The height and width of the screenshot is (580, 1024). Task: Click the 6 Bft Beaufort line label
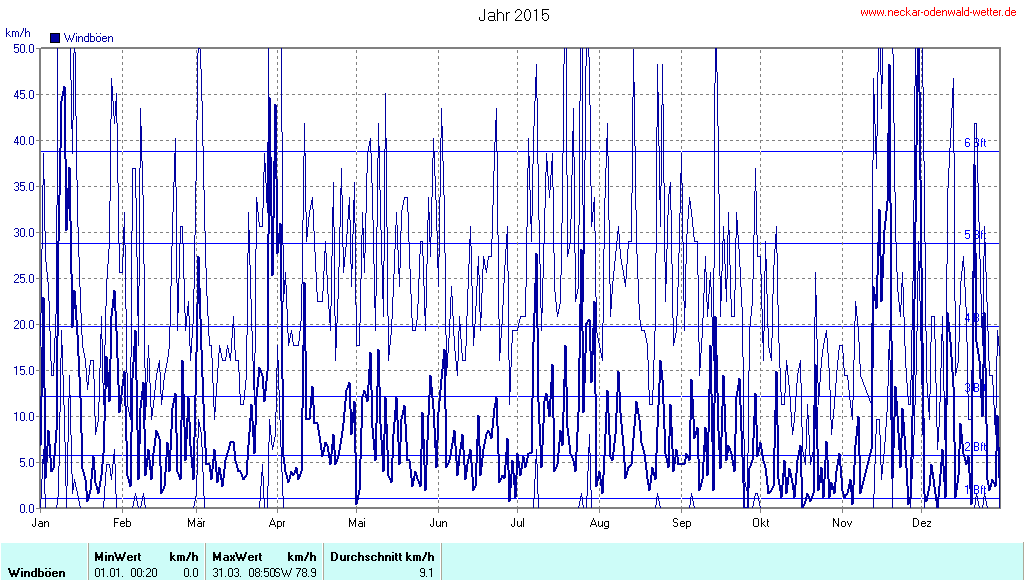[x=975, y=143]
